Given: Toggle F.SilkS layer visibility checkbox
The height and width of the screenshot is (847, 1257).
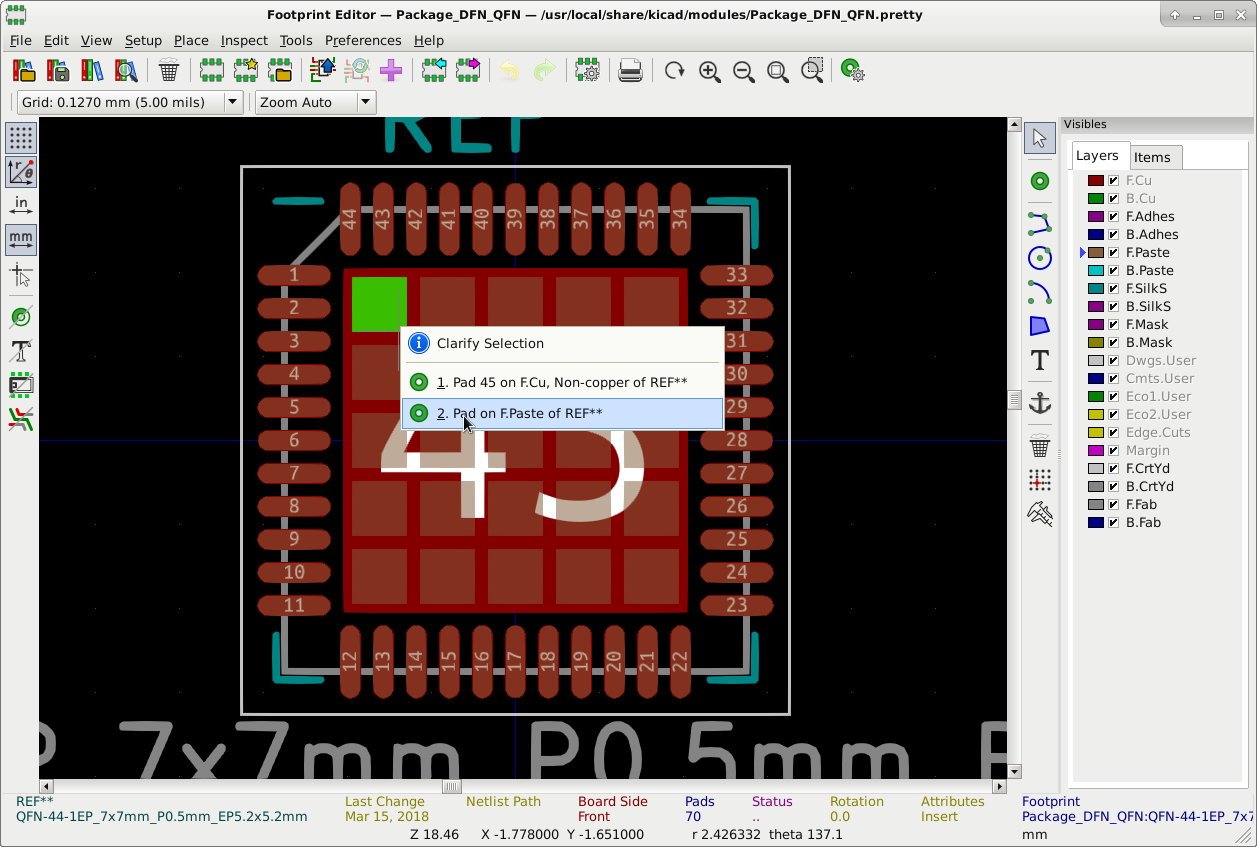Looking at the screenshot, I should [x=1113, y=289].
